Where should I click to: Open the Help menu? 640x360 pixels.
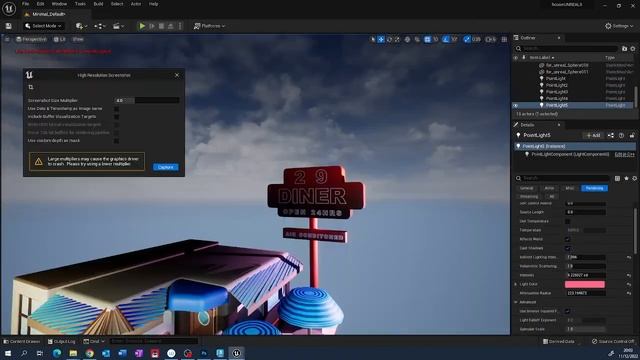click(x=153, y=4)
